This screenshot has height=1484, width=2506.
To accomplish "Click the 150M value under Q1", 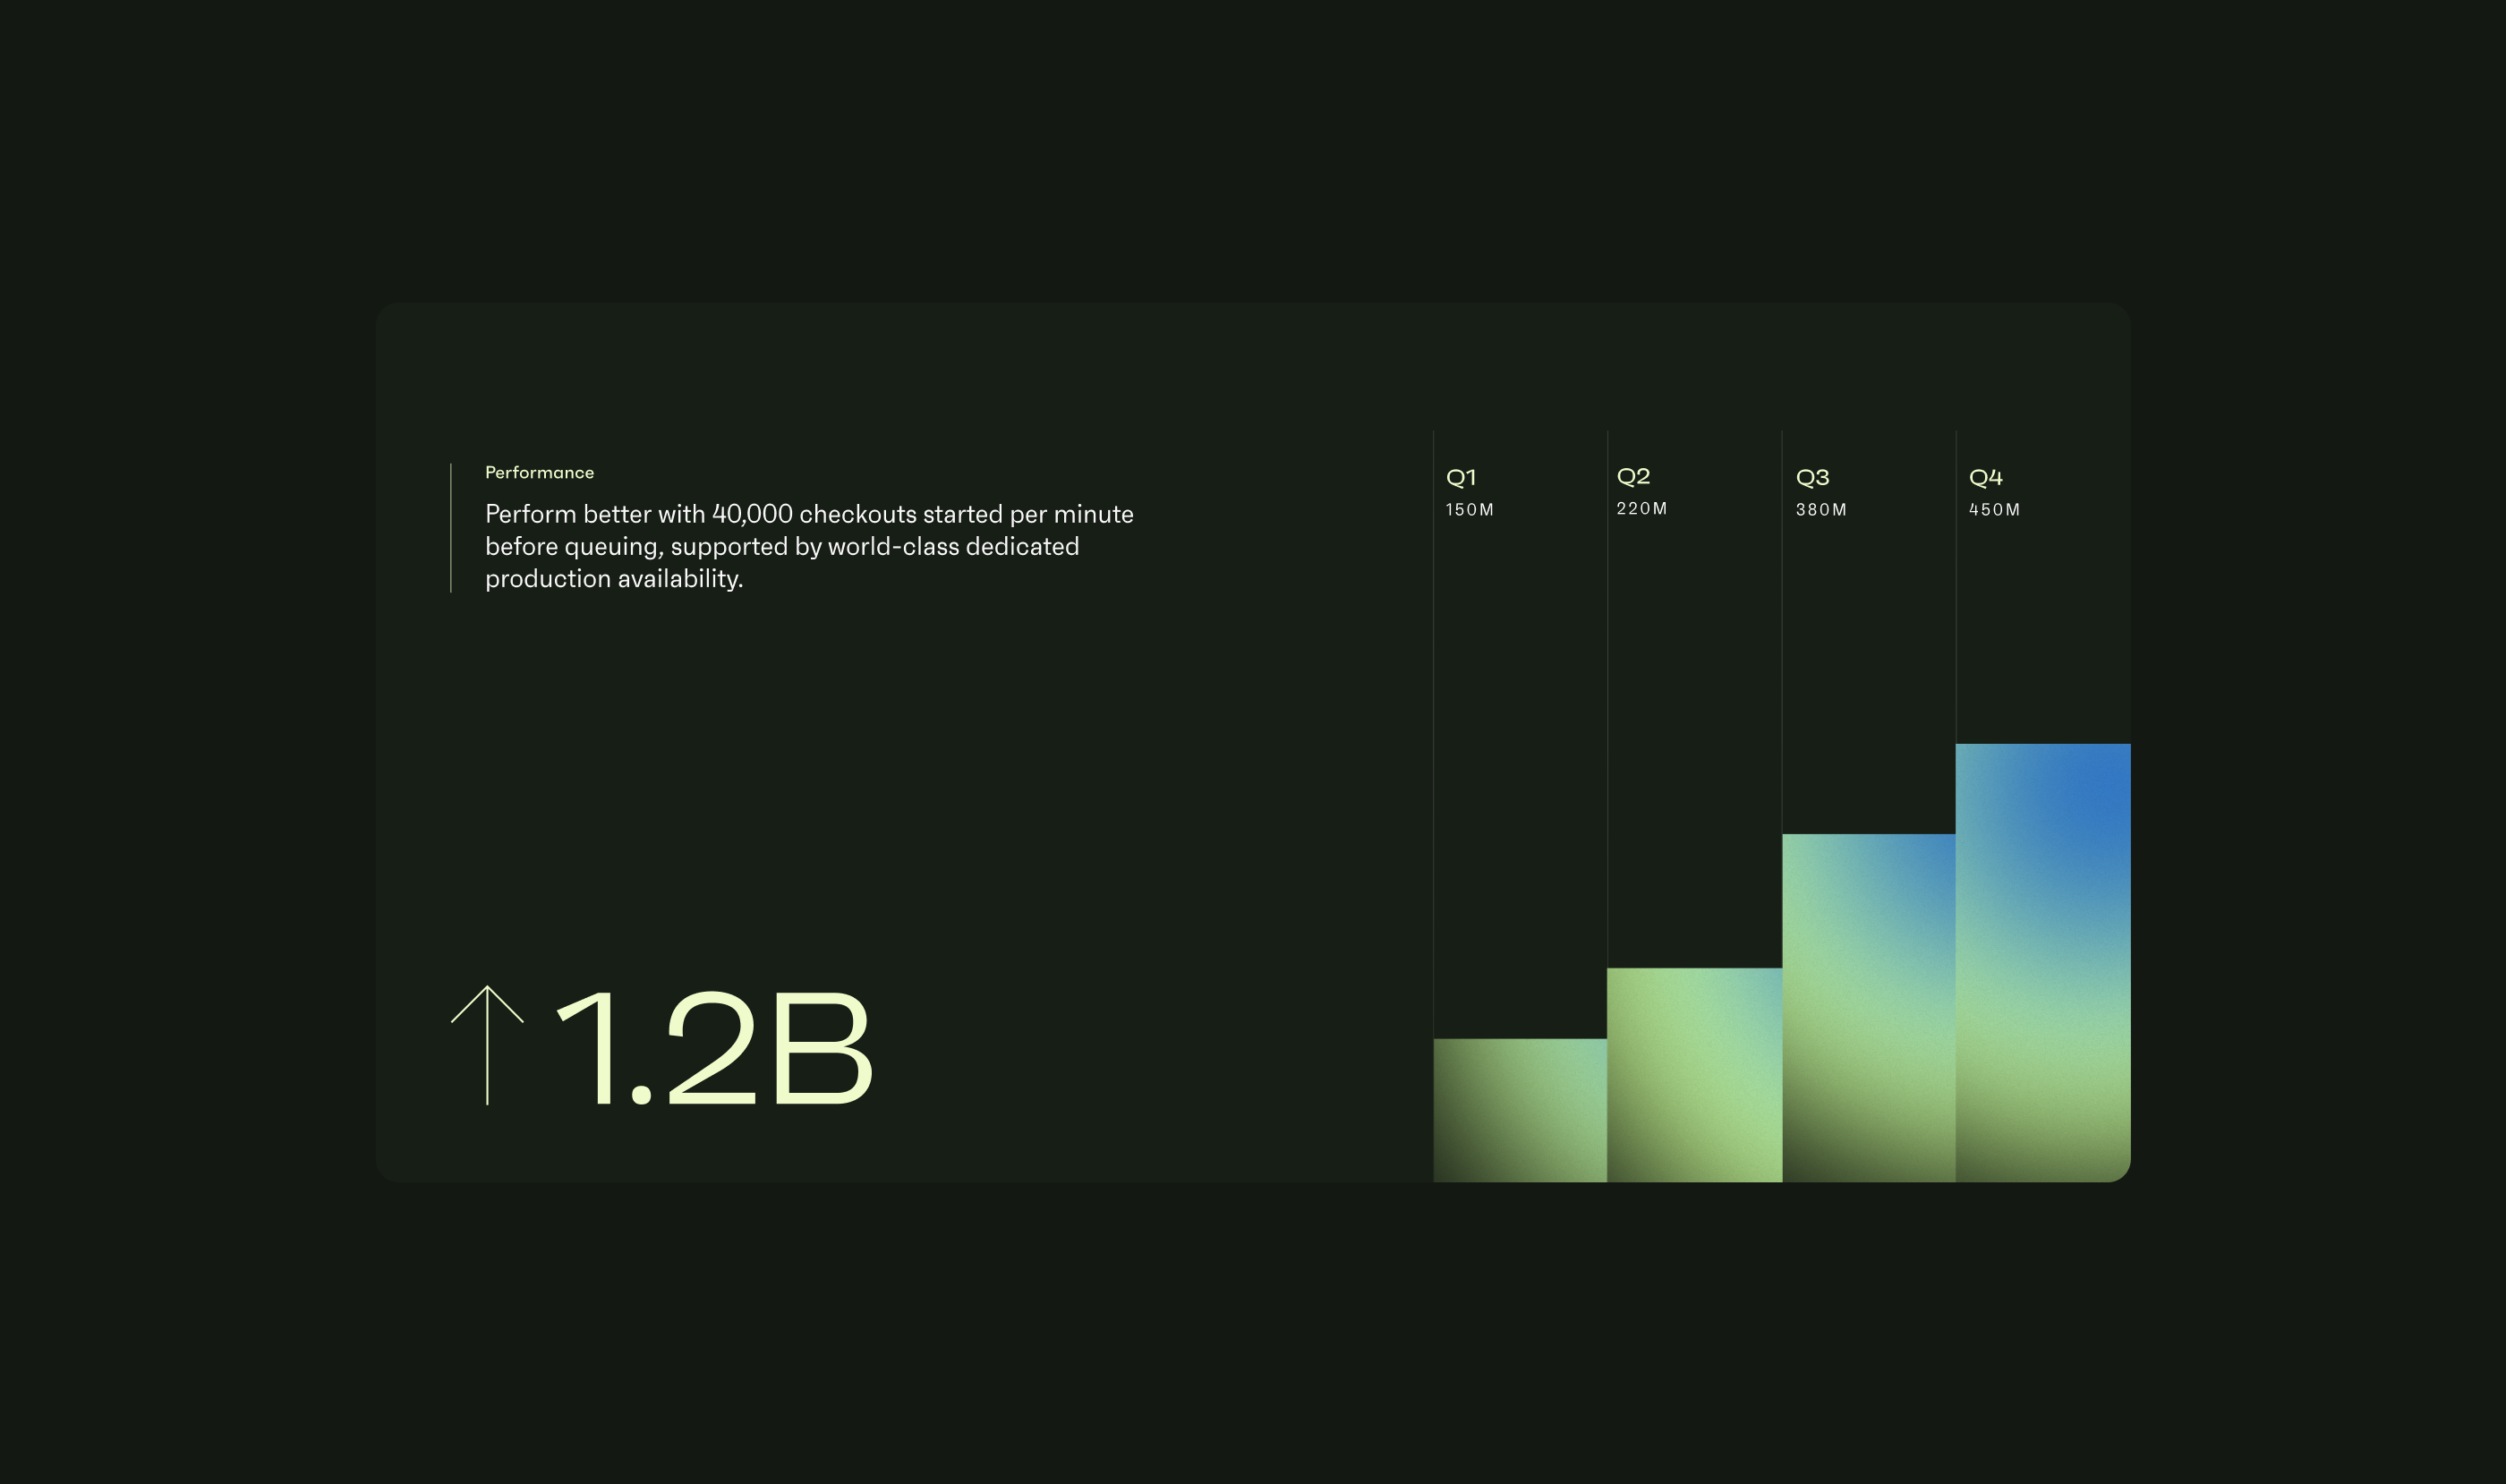I will [x=1469, y=510].
